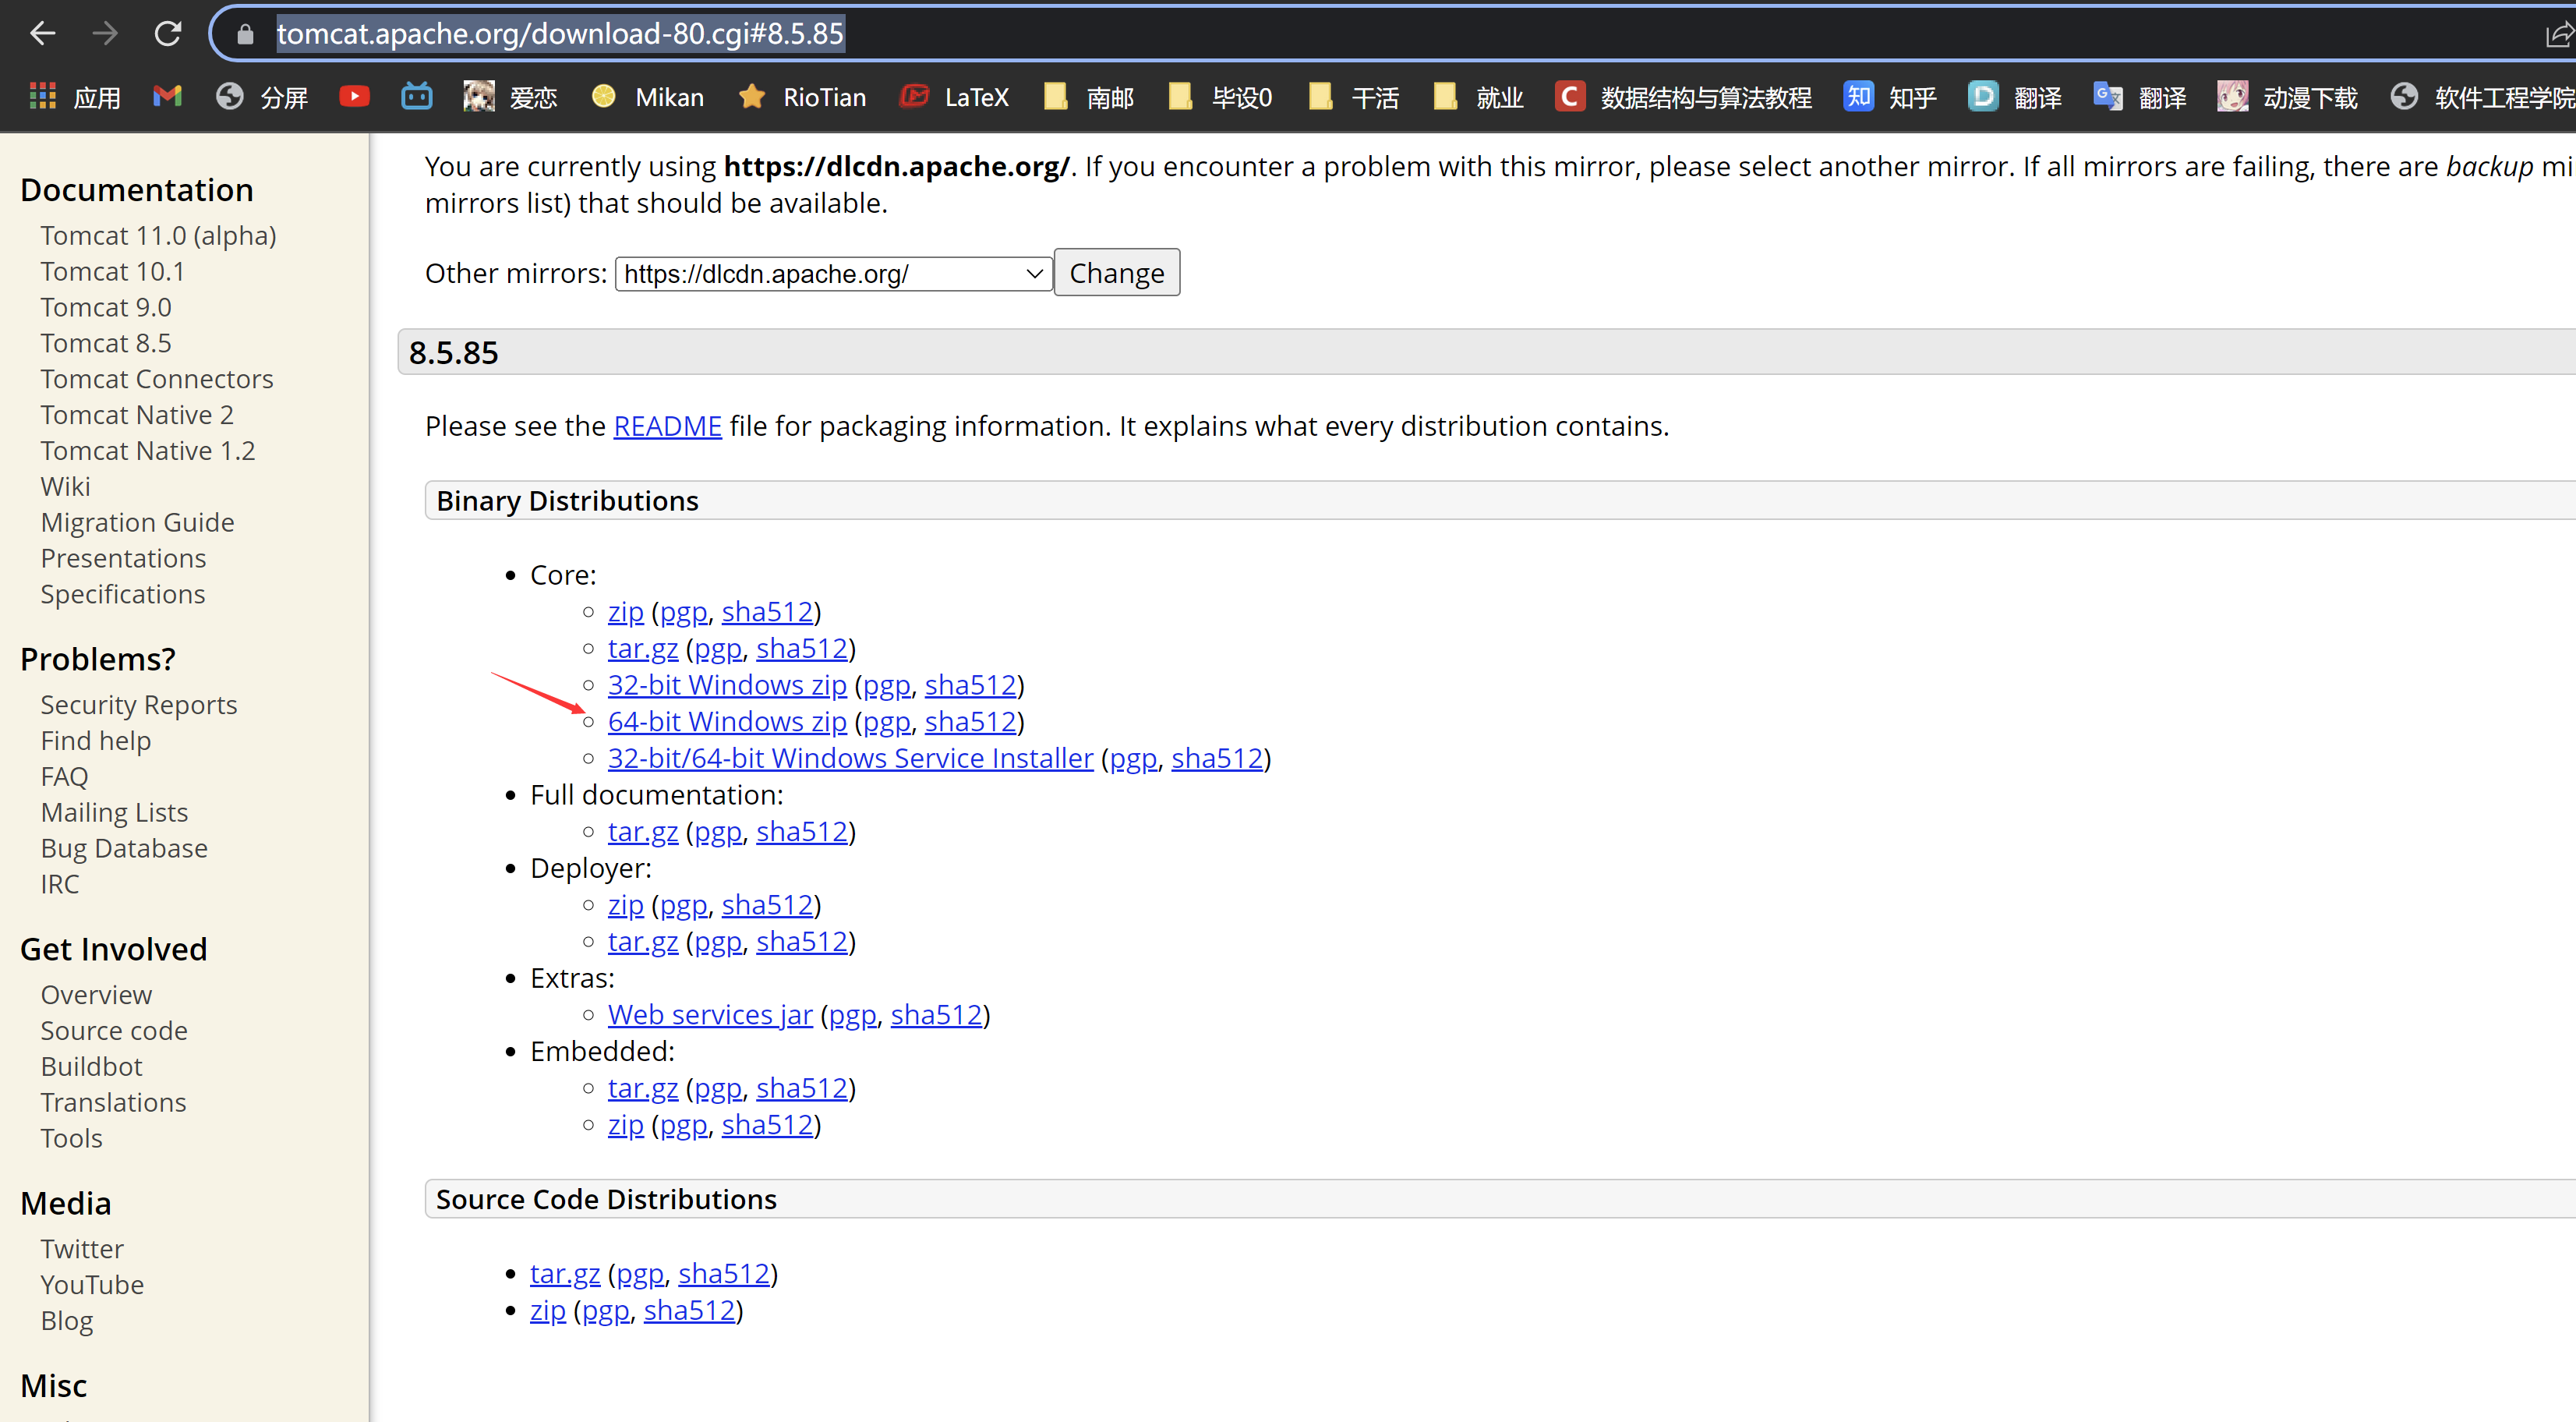
Task: Open the Gmail bookmark icon
Action: 167,97
